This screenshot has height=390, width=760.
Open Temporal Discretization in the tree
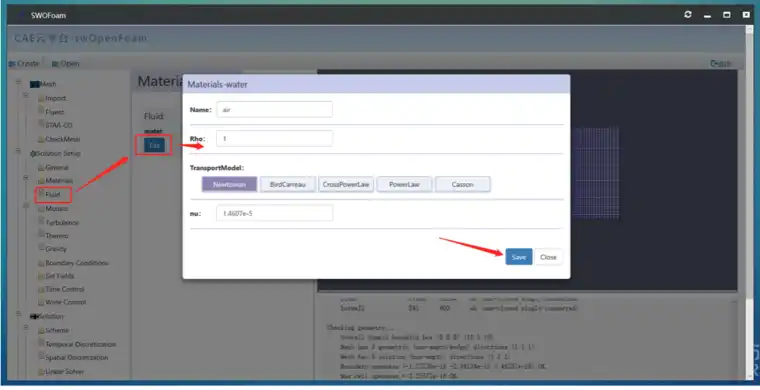80,344
